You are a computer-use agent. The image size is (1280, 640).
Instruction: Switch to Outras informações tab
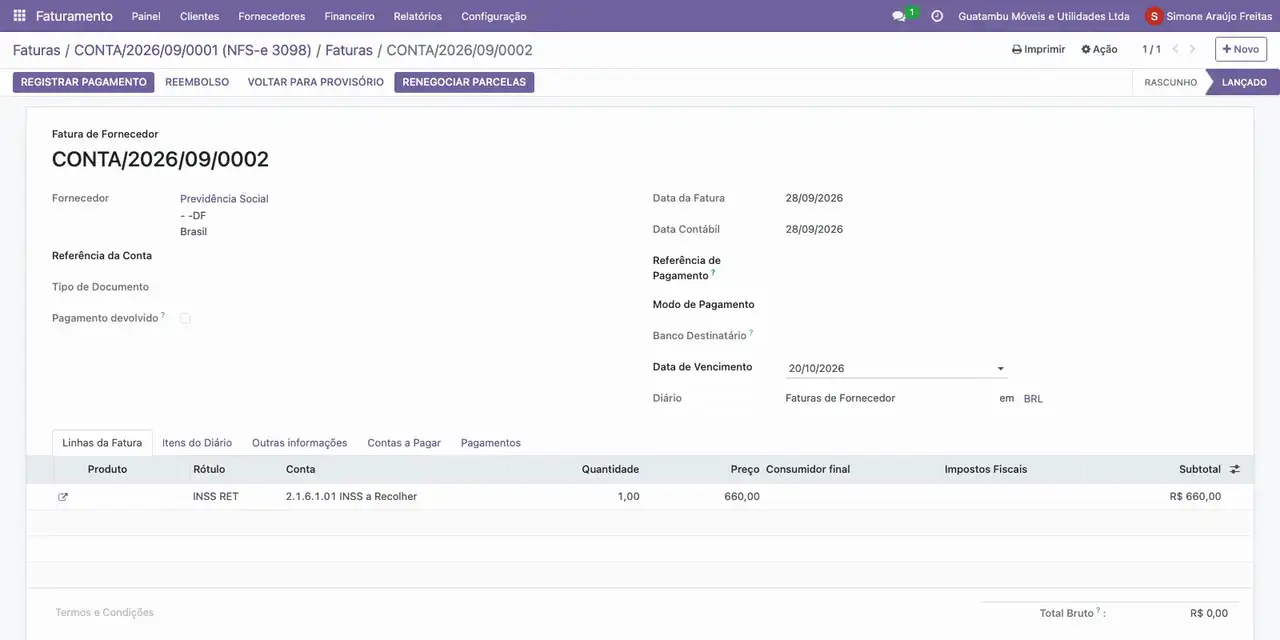point(299,443)
